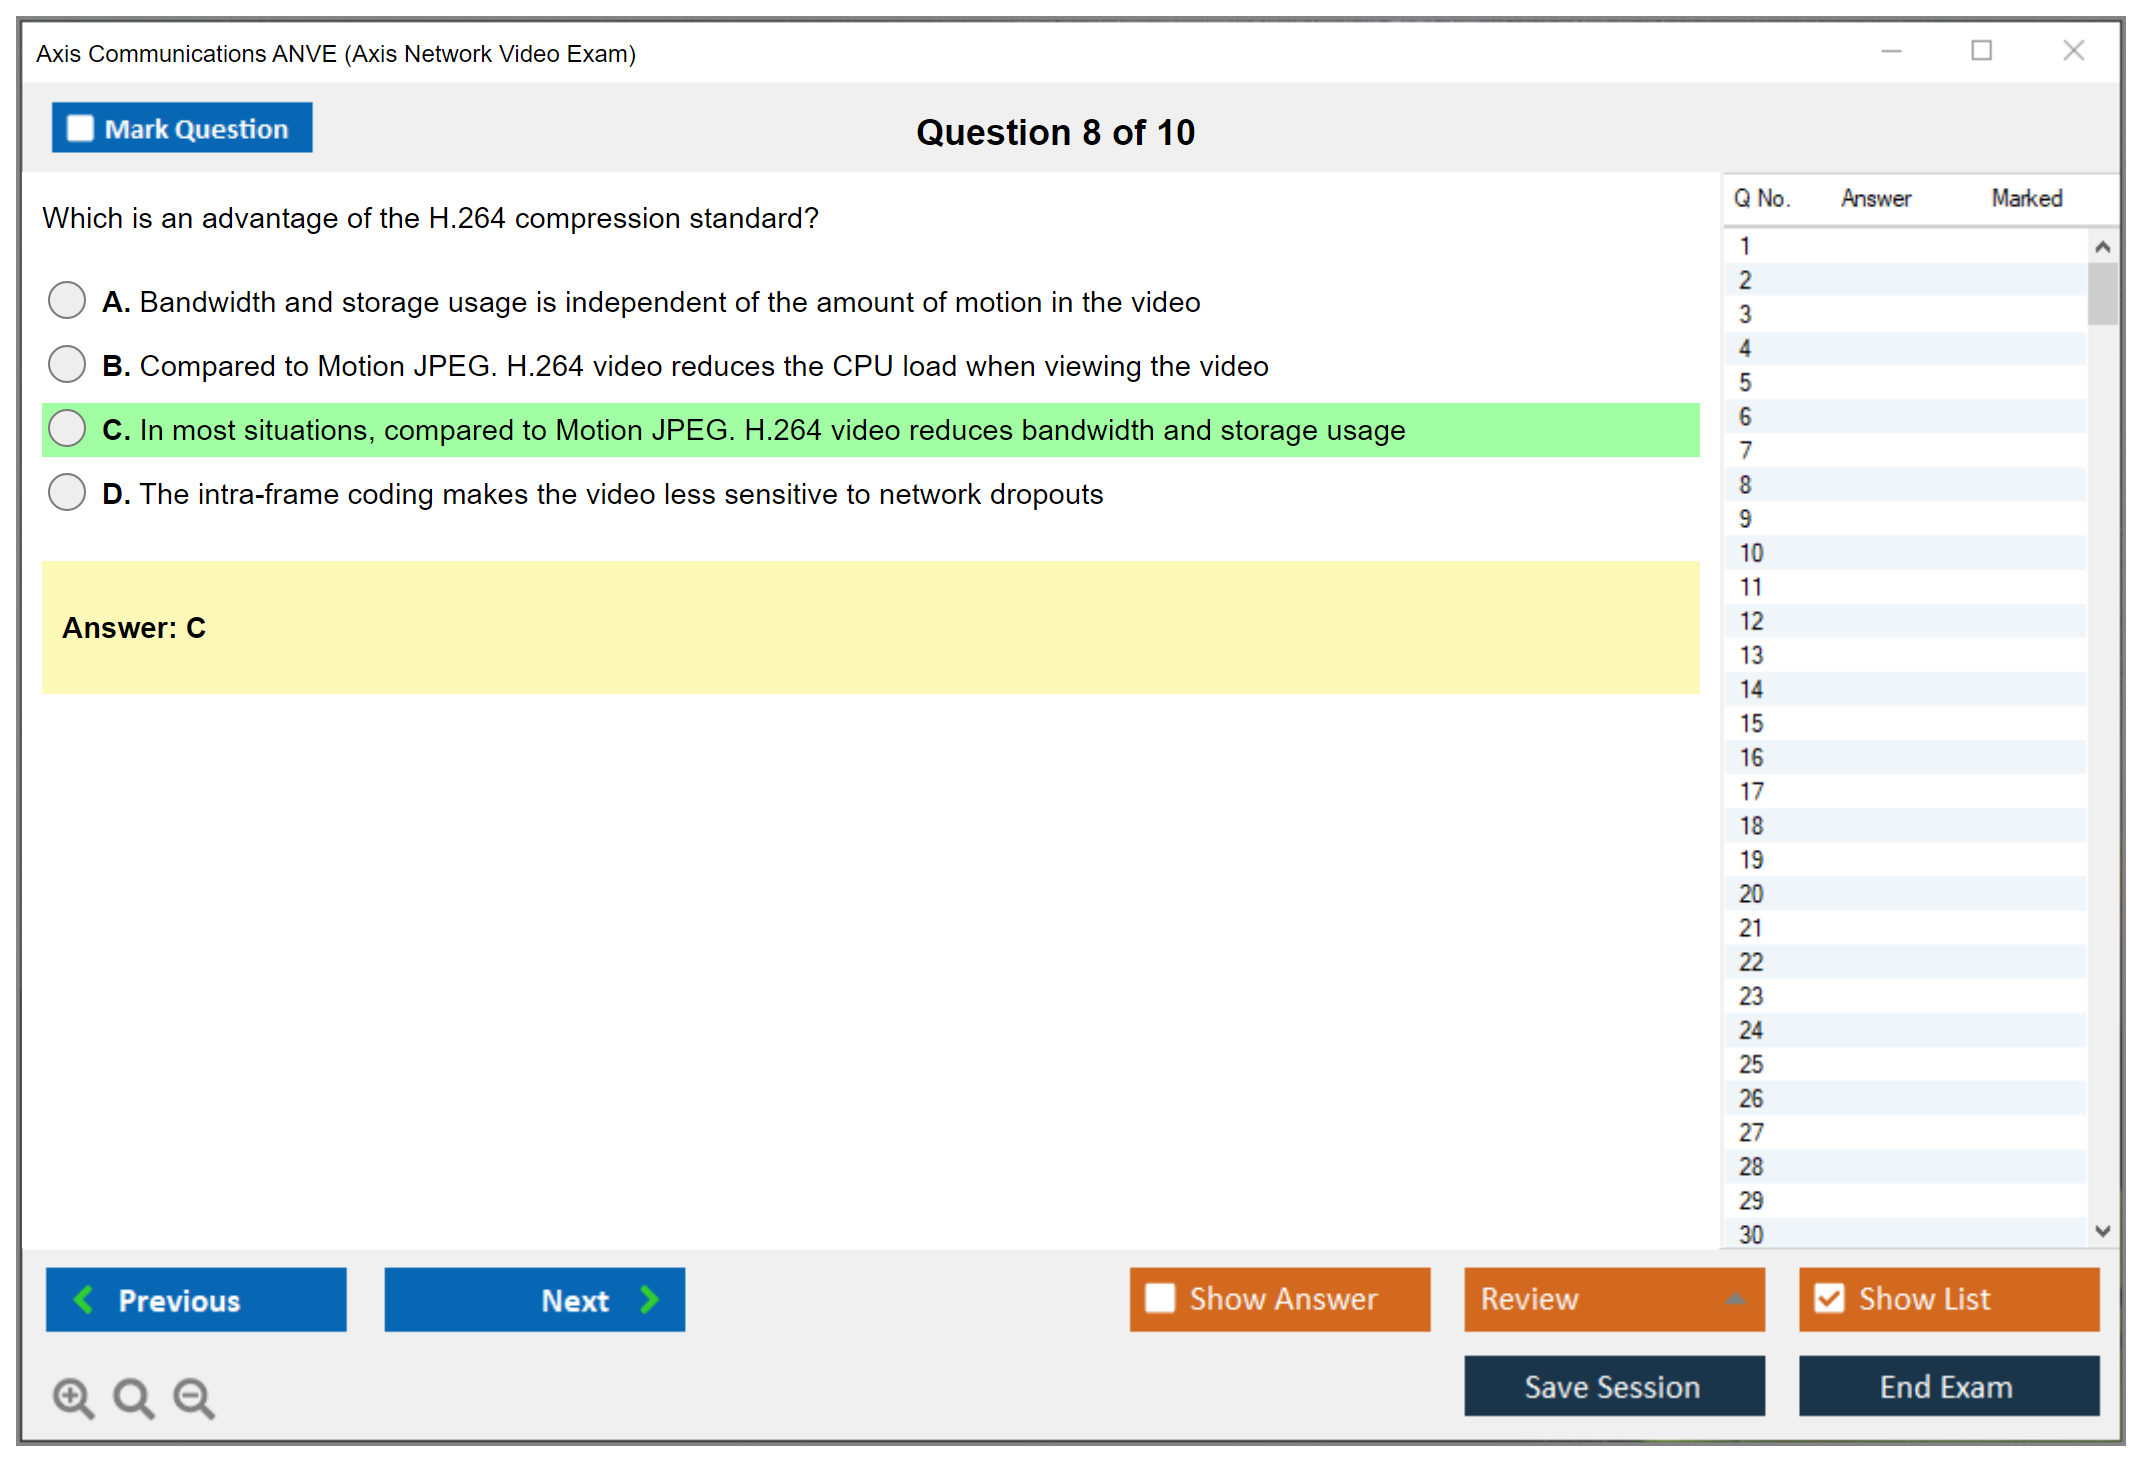Click the green right arrow on Next
This screenshot has height=1470, width=2150.
[649, 1299]
